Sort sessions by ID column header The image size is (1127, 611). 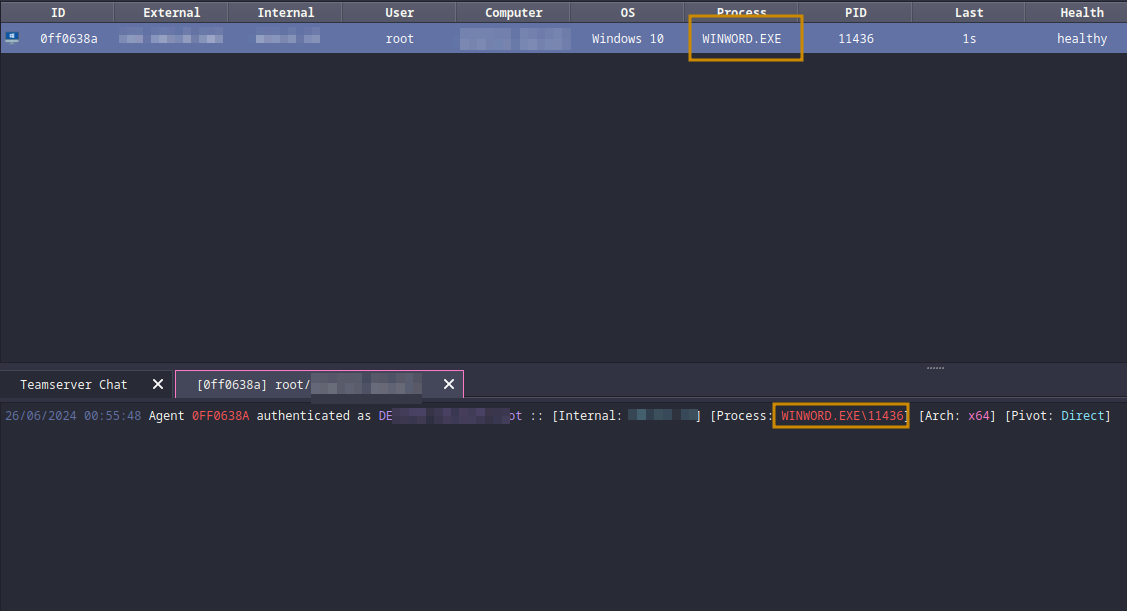click(58, 13)
